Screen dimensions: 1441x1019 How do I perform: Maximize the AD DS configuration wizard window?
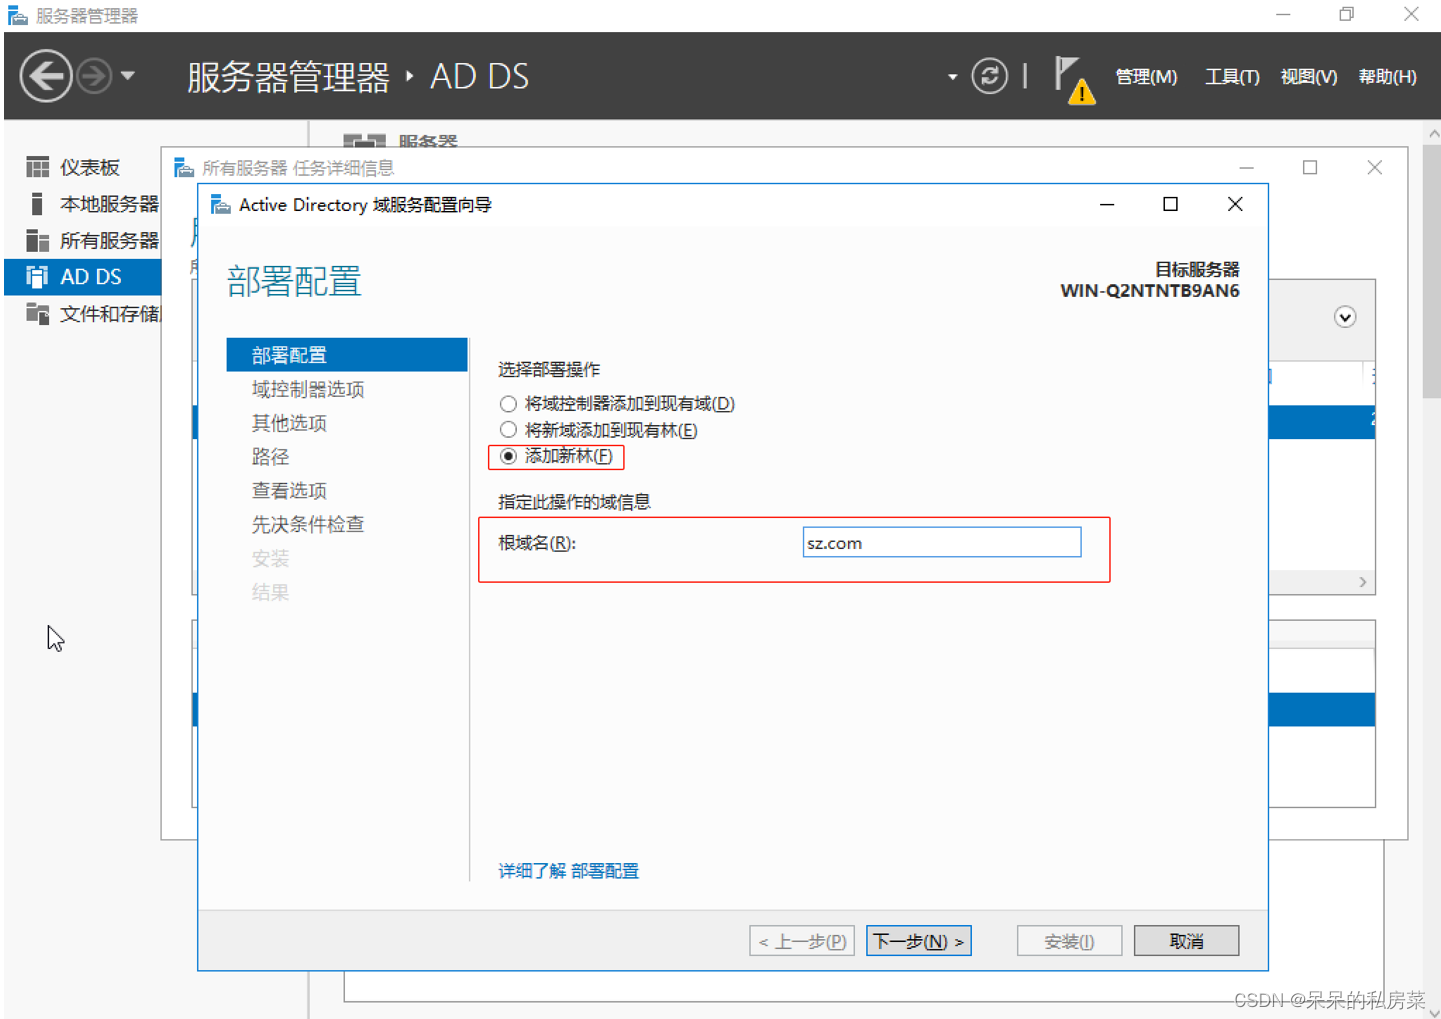point(1170,204)
